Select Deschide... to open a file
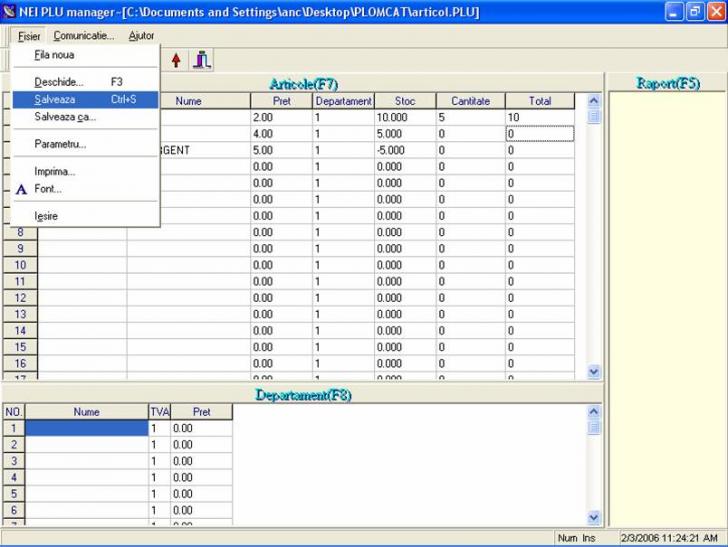This screenshot has height=547, width=728. pyautogui.click(x=59, y=82)
